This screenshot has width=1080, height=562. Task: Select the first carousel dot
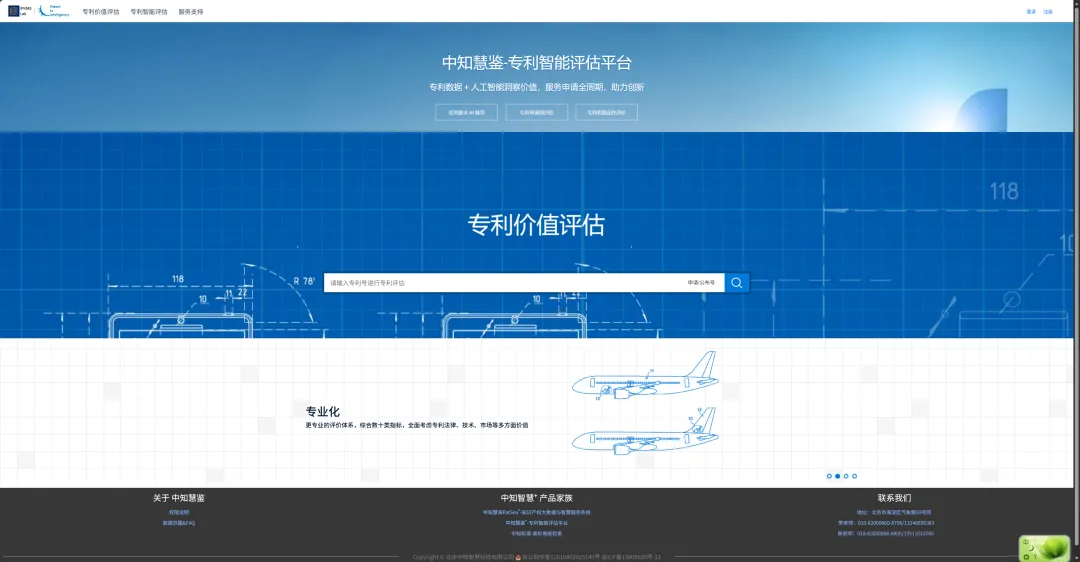pos(829,476)
